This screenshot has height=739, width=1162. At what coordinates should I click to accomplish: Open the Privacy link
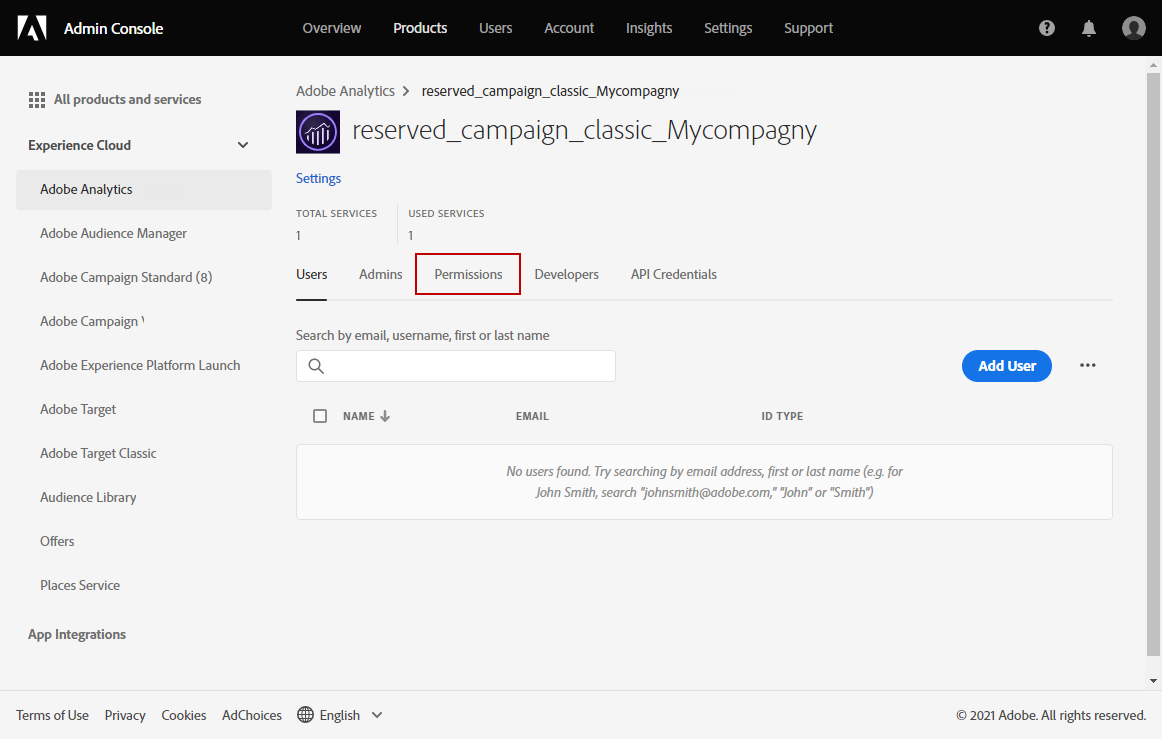[124, 715]
